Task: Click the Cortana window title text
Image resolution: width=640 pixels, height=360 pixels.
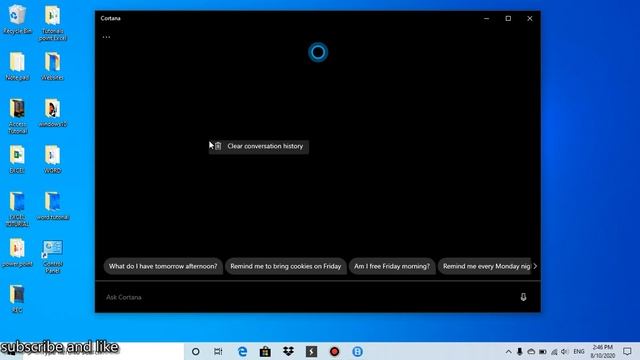Action: click(x=111, y=18)
